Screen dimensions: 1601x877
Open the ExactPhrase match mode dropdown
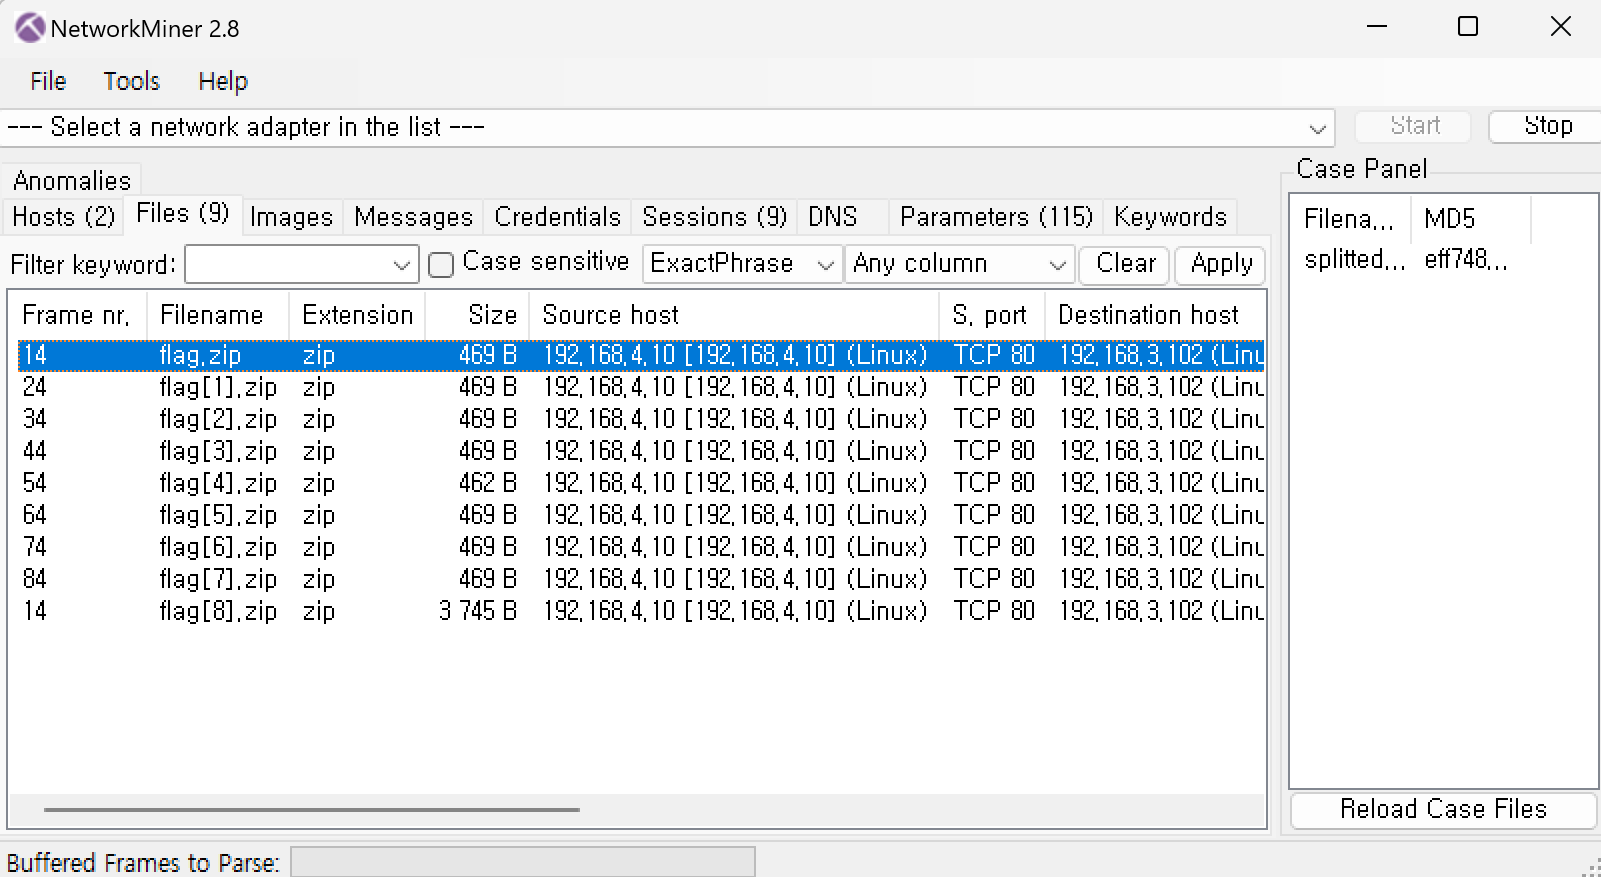point(742,264)
